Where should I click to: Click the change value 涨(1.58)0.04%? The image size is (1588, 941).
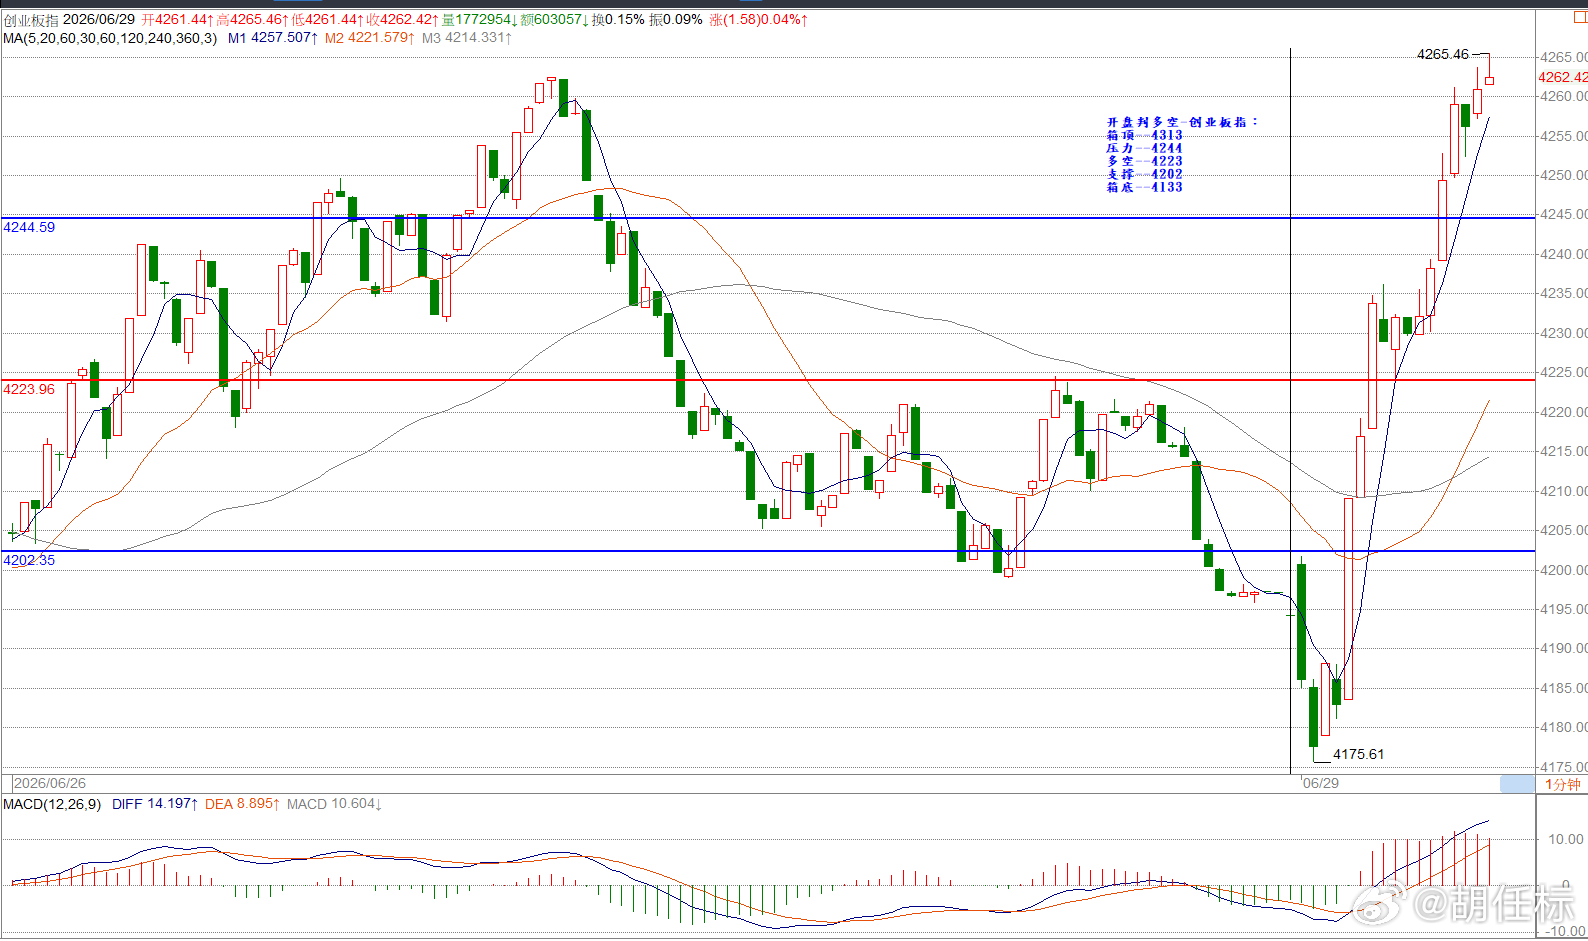click(758, 20)
